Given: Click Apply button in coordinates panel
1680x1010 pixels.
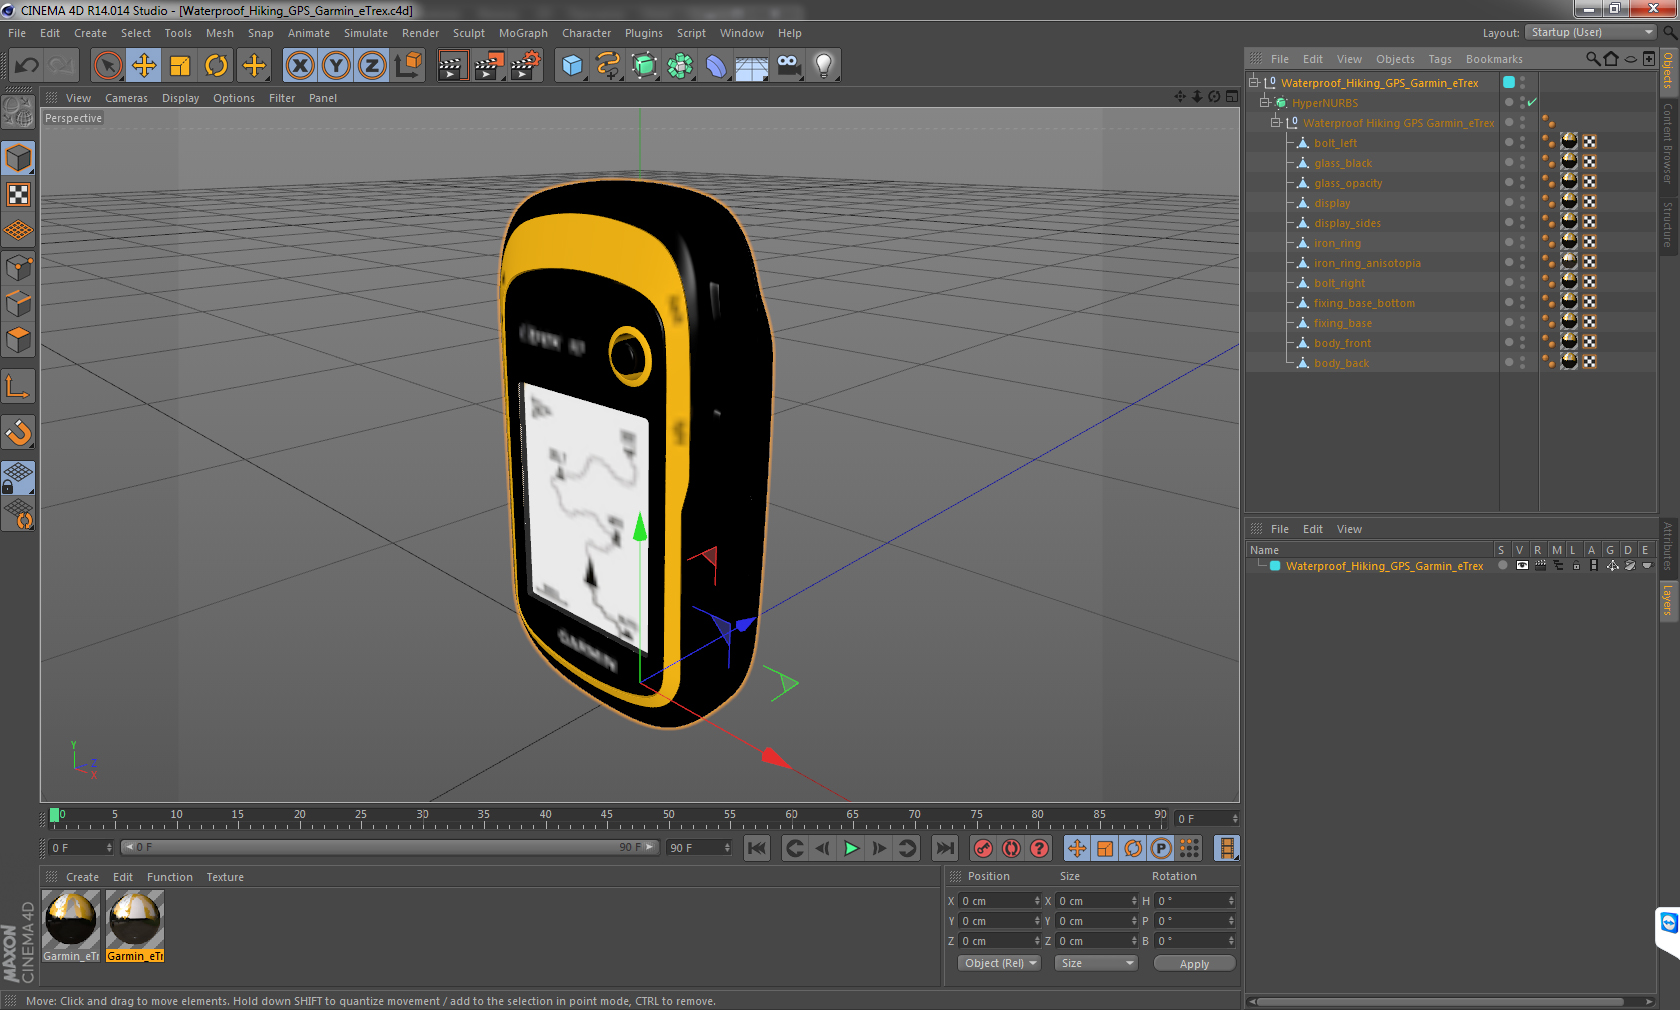Looking at the screenshot, I should [x=1194, y=964].
